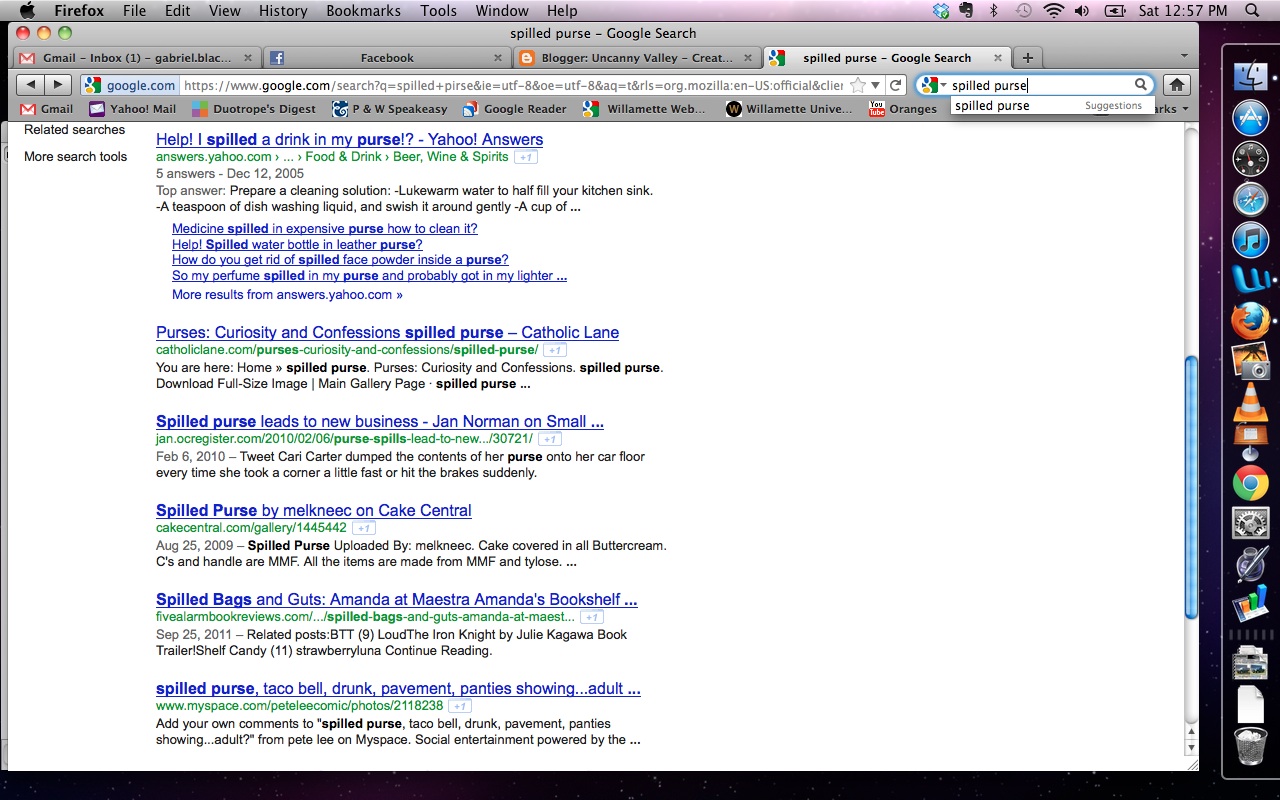This screenshot has width=1280, height=800.
Task: Open the Yahoo! Mail bookmark
Action: [132, 109]
